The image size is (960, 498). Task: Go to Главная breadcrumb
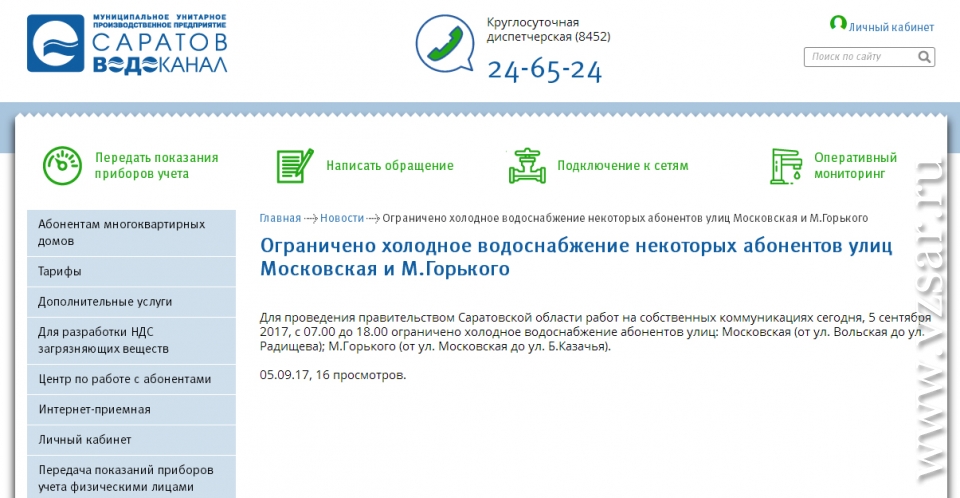tap(280, 218)
